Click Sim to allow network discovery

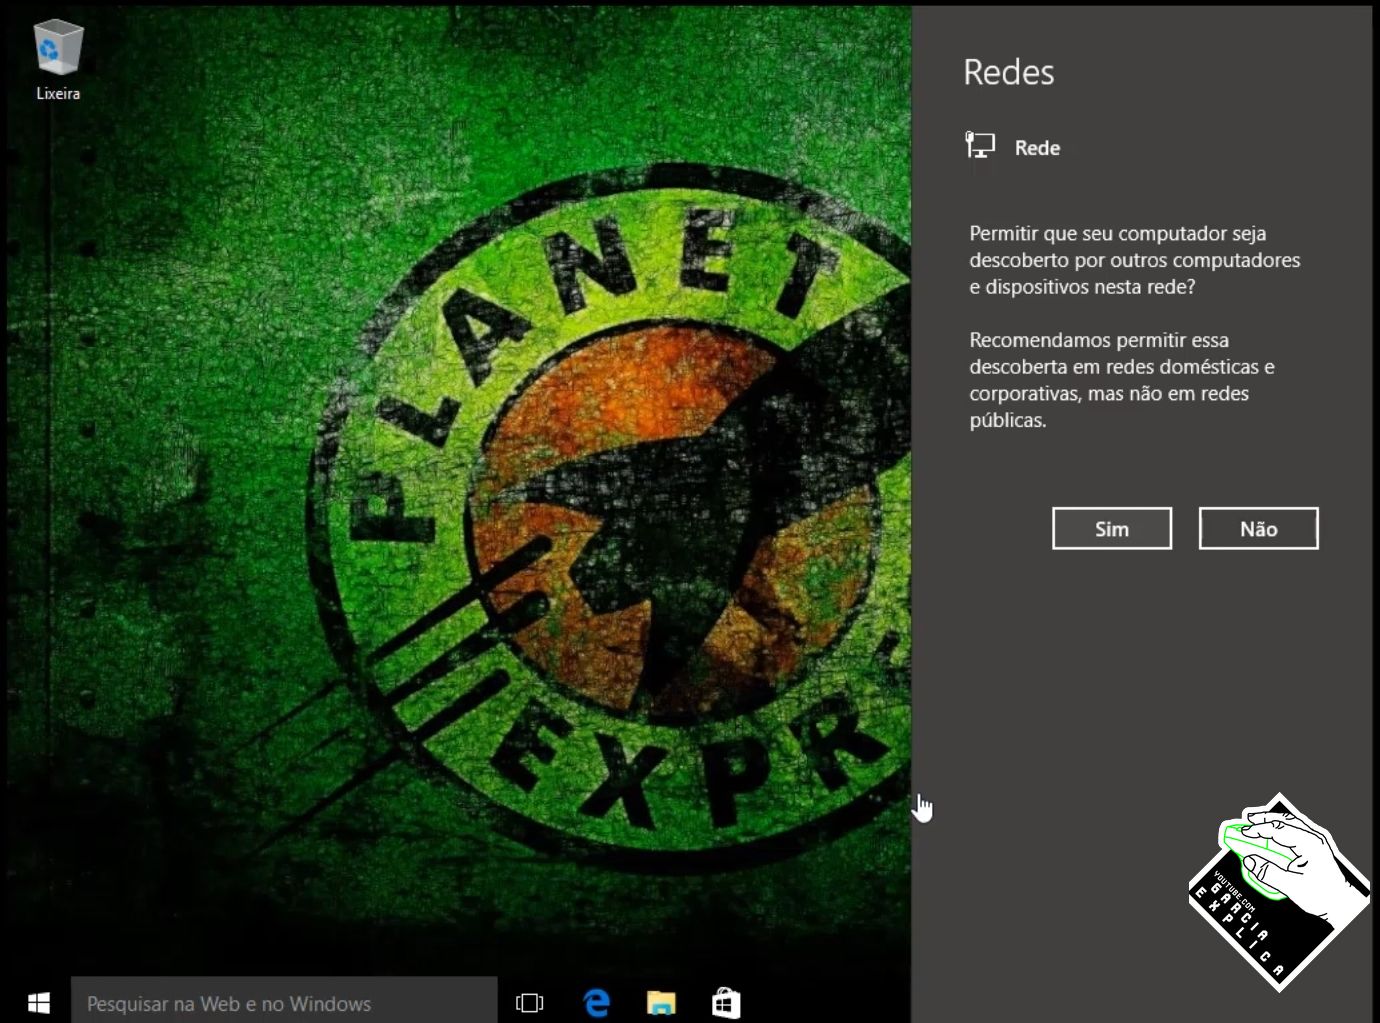click(1112, 528)
